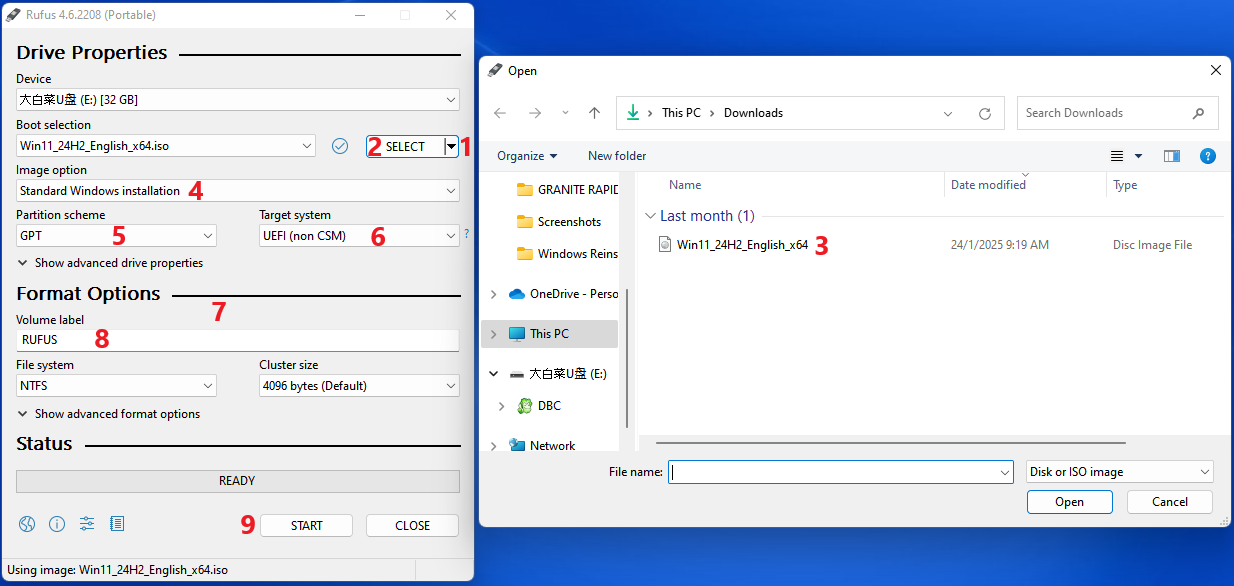Open the Organize menu
The width and height of the screenshot is (1234, 586).
point(527,156)
